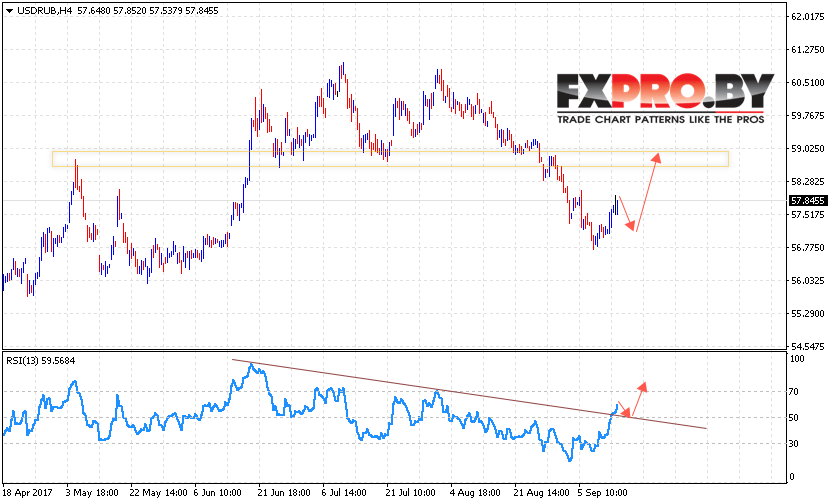Click the '4 Aug 18:00' time axis label
Viewport: 829px width, 504px height.
click(x=475, y=493)
